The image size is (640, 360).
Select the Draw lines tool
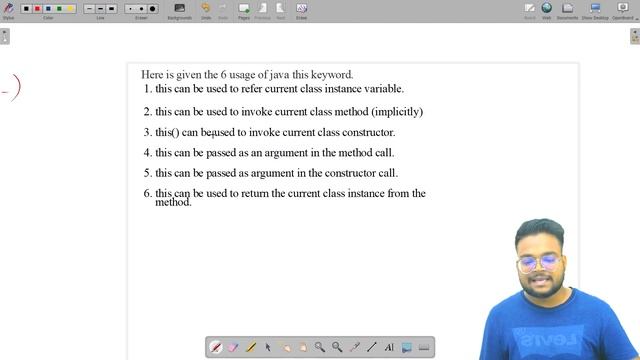(371, 347)
